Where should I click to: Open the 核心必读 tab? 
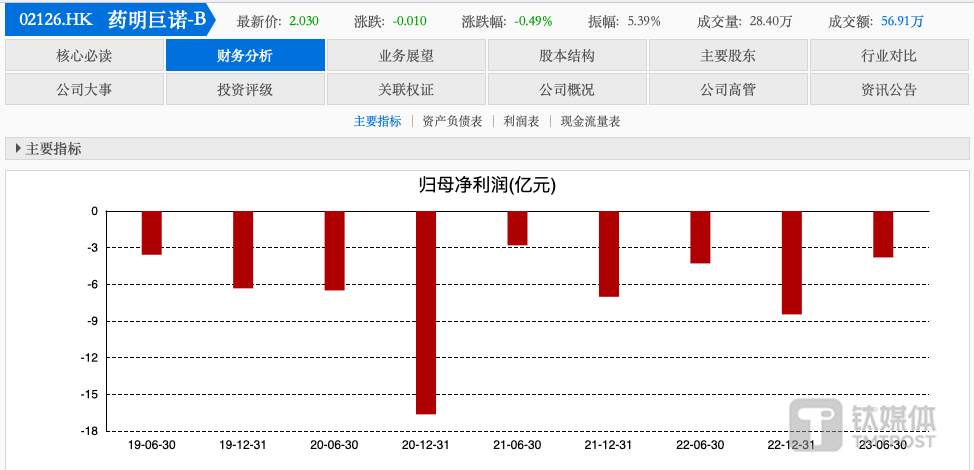tap(84, 55)
